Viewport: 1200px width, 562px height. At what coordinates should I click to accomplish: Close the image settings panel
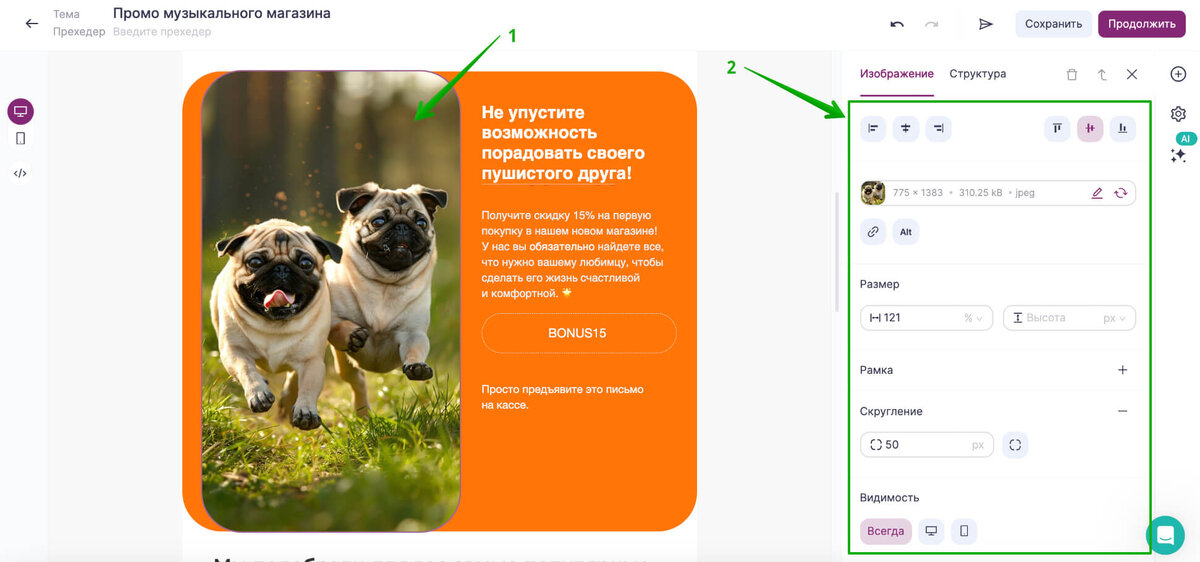point(1132,74)
